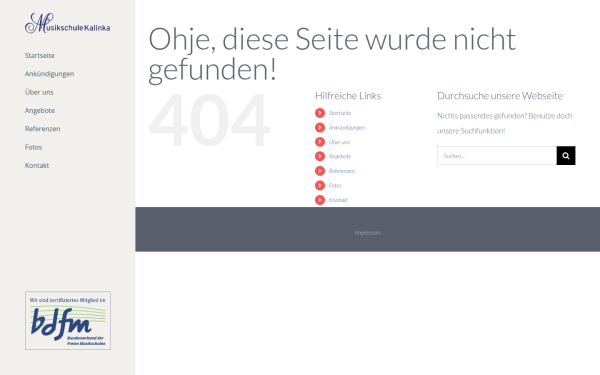Click the black magnifier search button
This screenshot has height=375, width=600.
point(566,156)
